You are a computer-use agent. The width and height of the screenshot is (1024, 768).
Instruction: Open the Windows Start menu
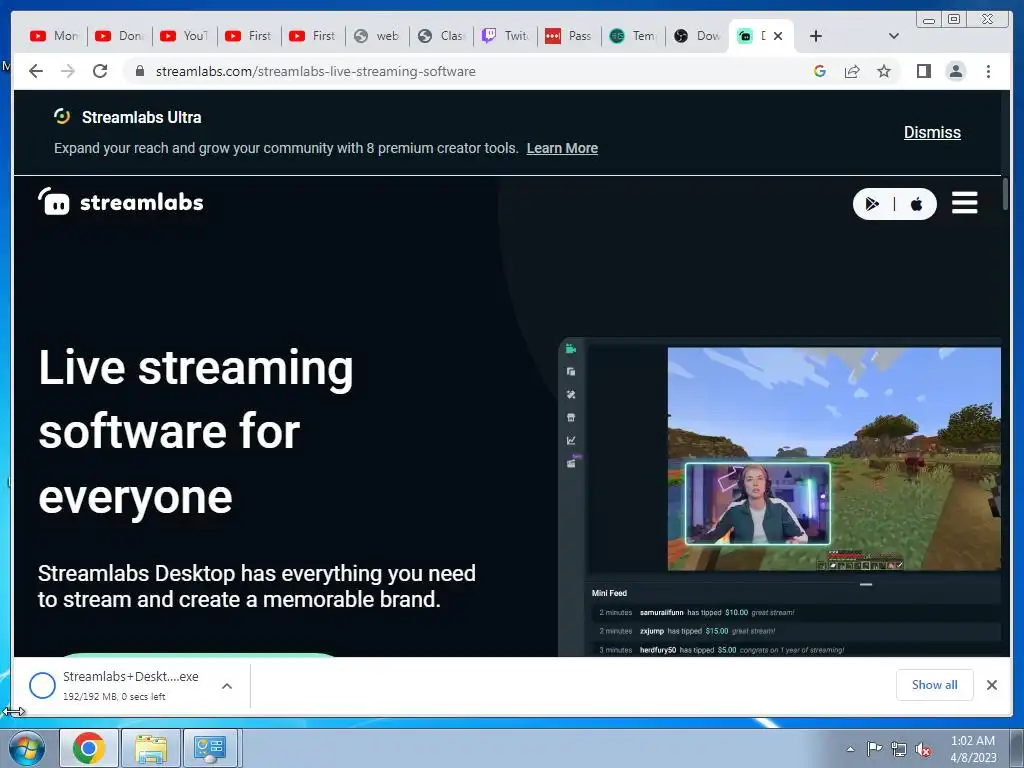26,748
